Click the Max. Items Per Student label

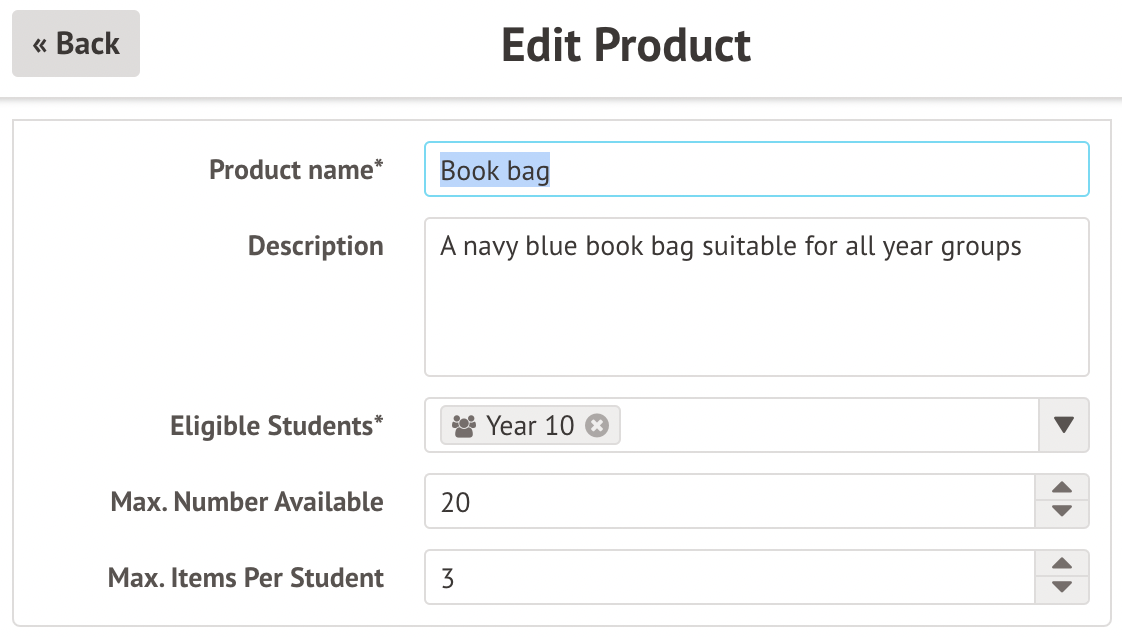pos(246,577)
